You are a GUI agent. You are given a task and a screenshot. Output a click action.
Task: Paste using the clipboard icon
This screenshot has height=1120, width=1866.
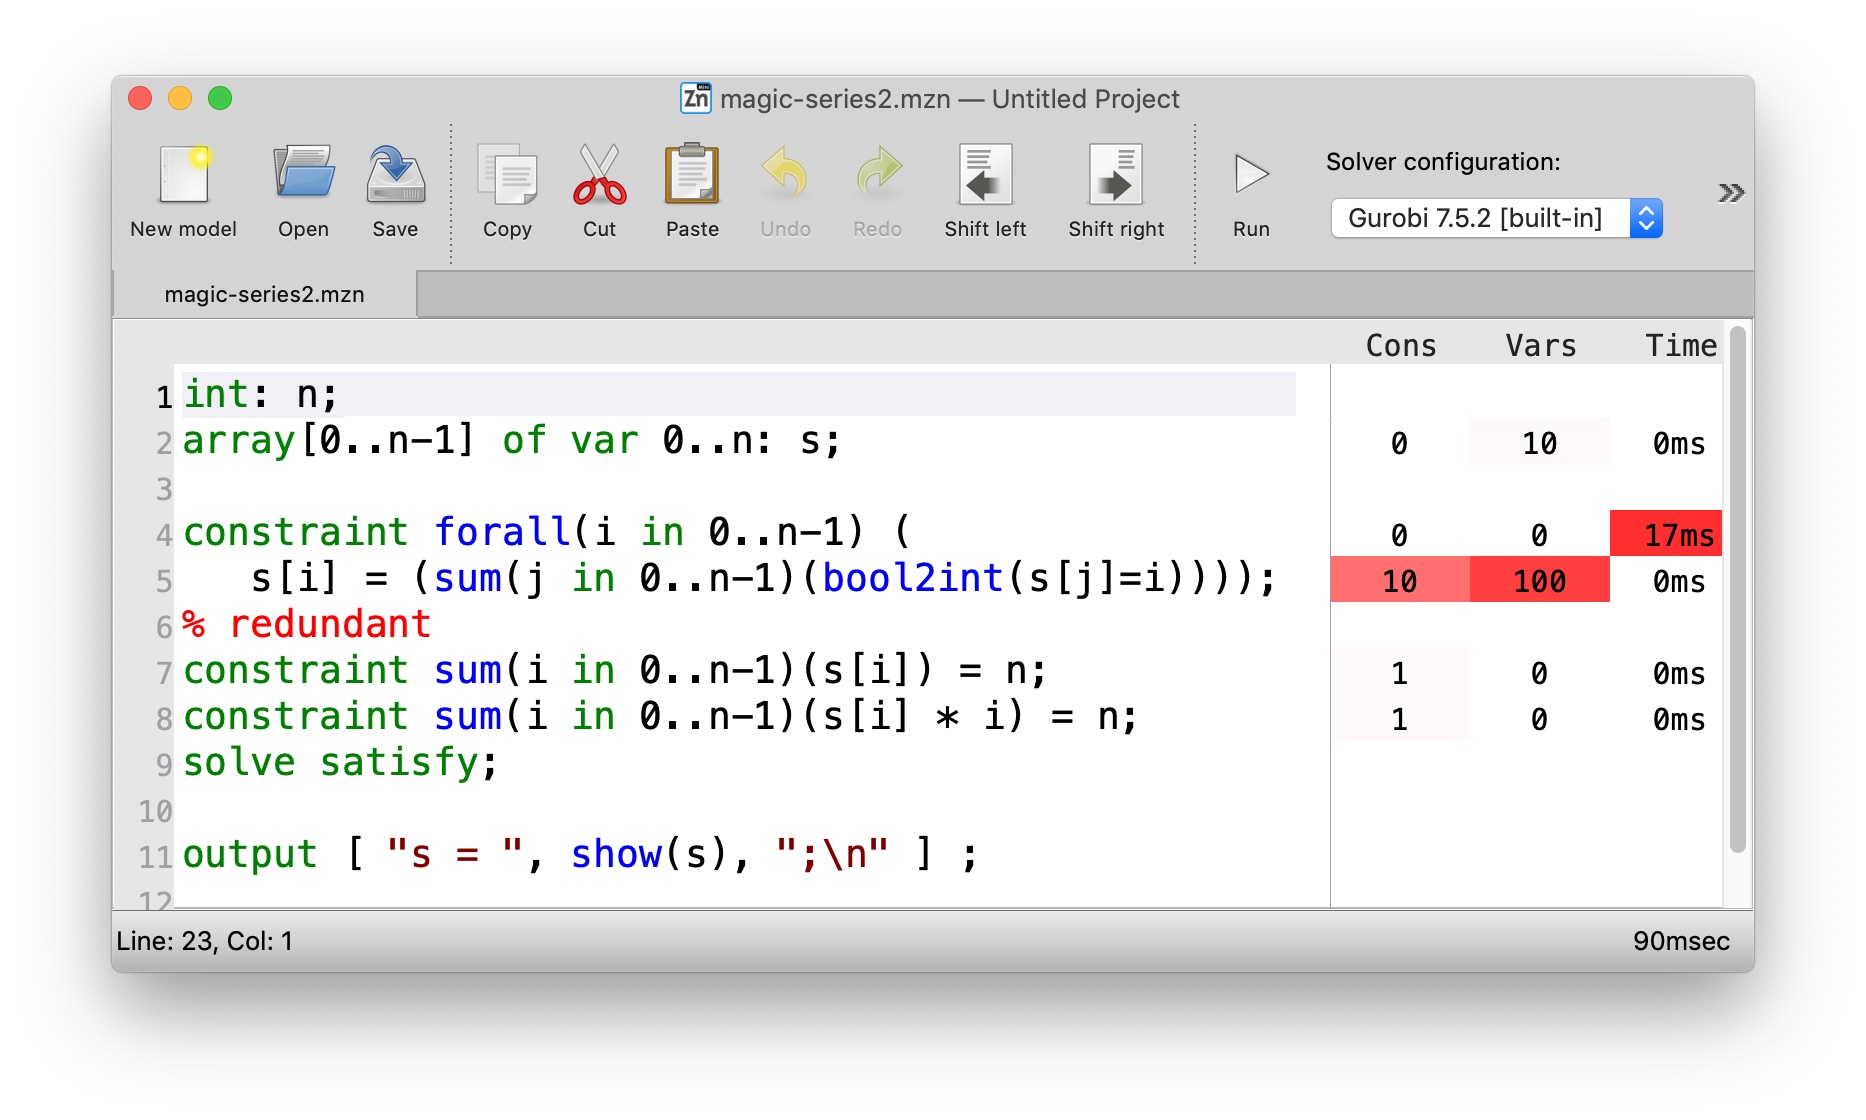point(692,176)
